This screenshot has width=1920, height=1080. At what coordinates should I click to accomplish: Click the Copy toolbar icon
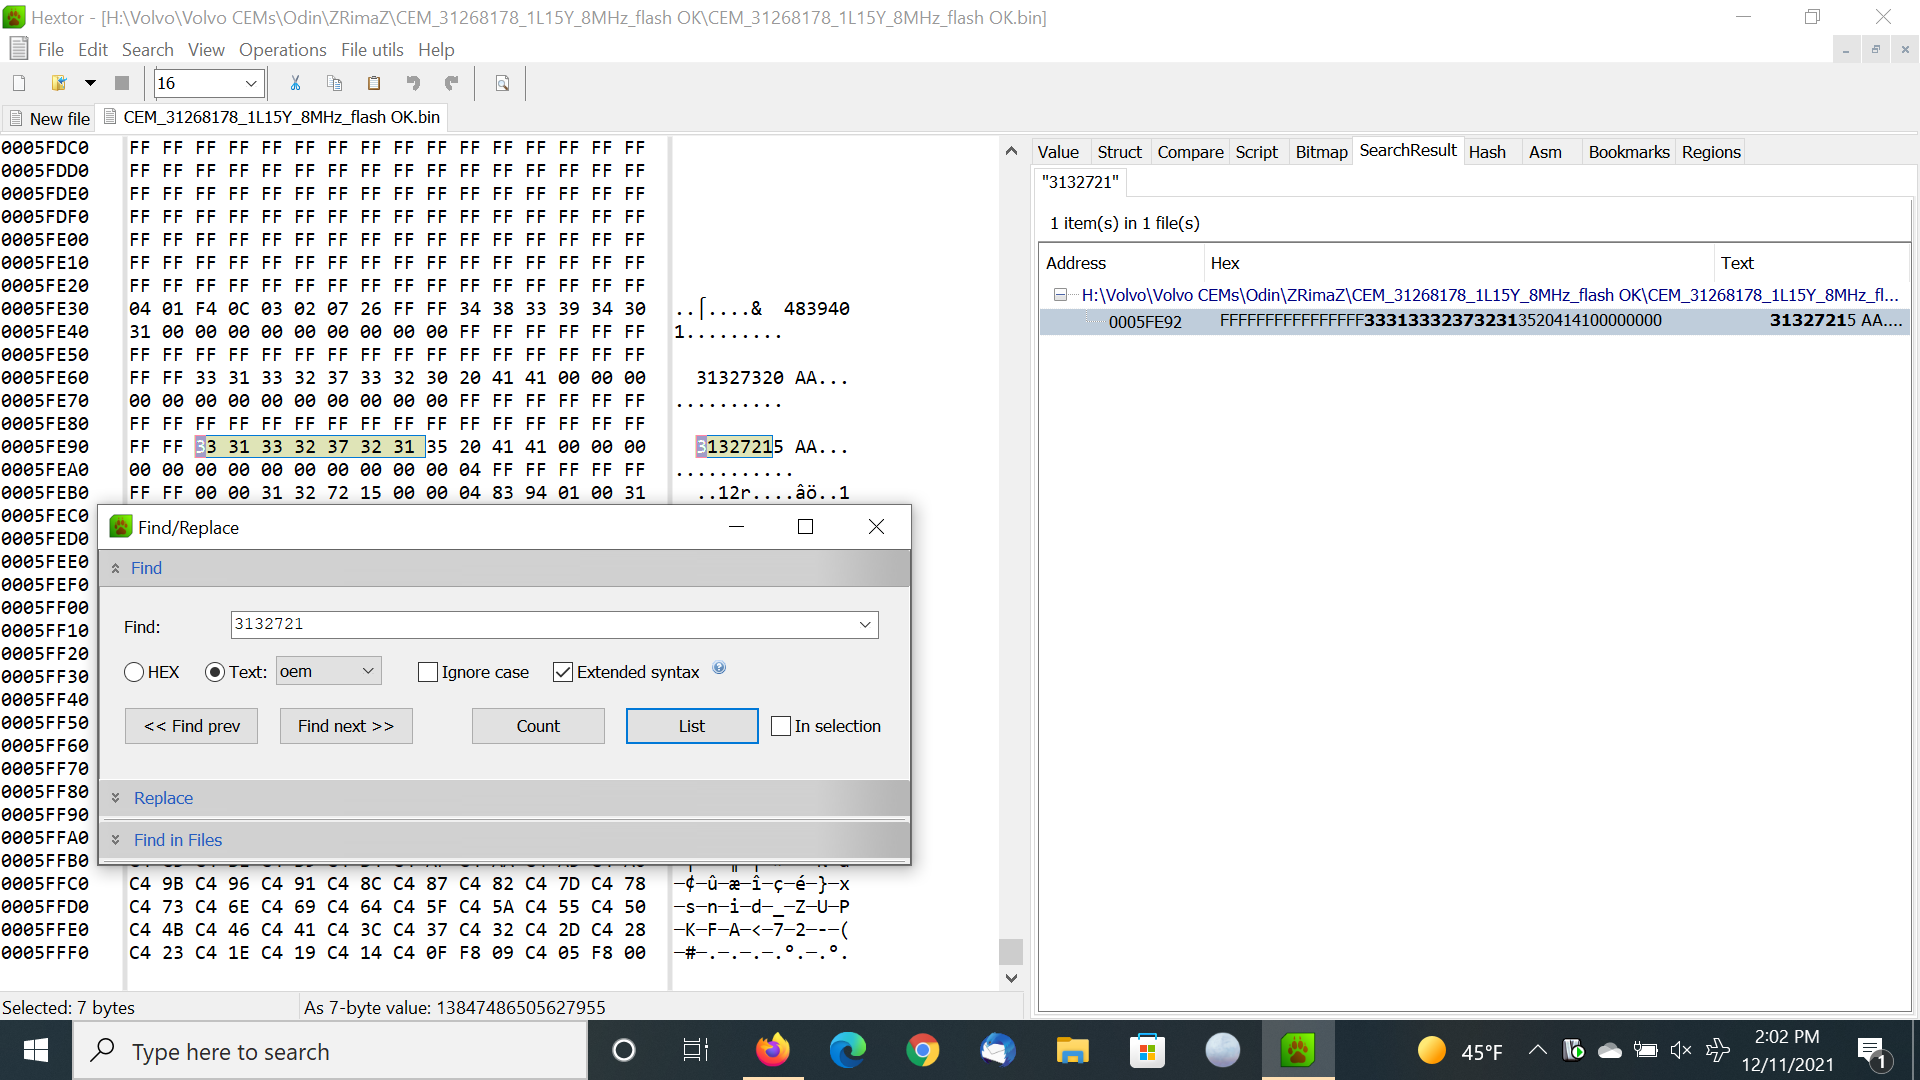point(334,83)
